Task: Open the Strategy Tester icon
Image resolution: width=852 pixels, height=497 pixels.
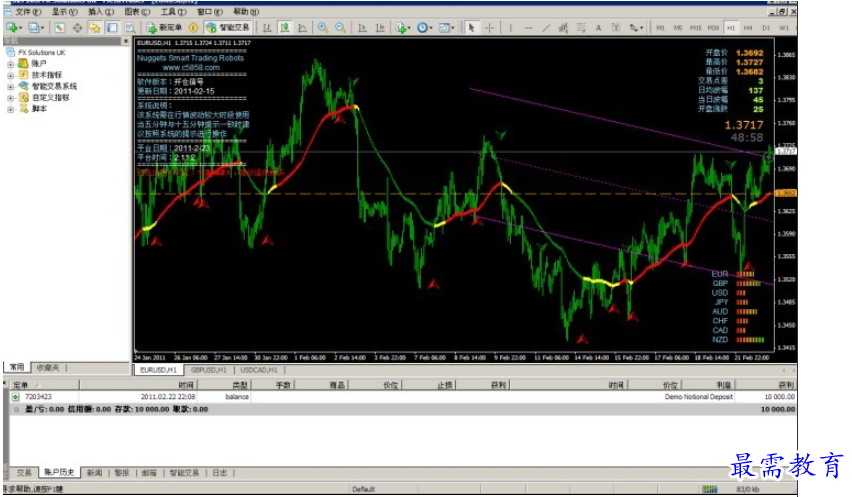Action: (x=130, y=27)
